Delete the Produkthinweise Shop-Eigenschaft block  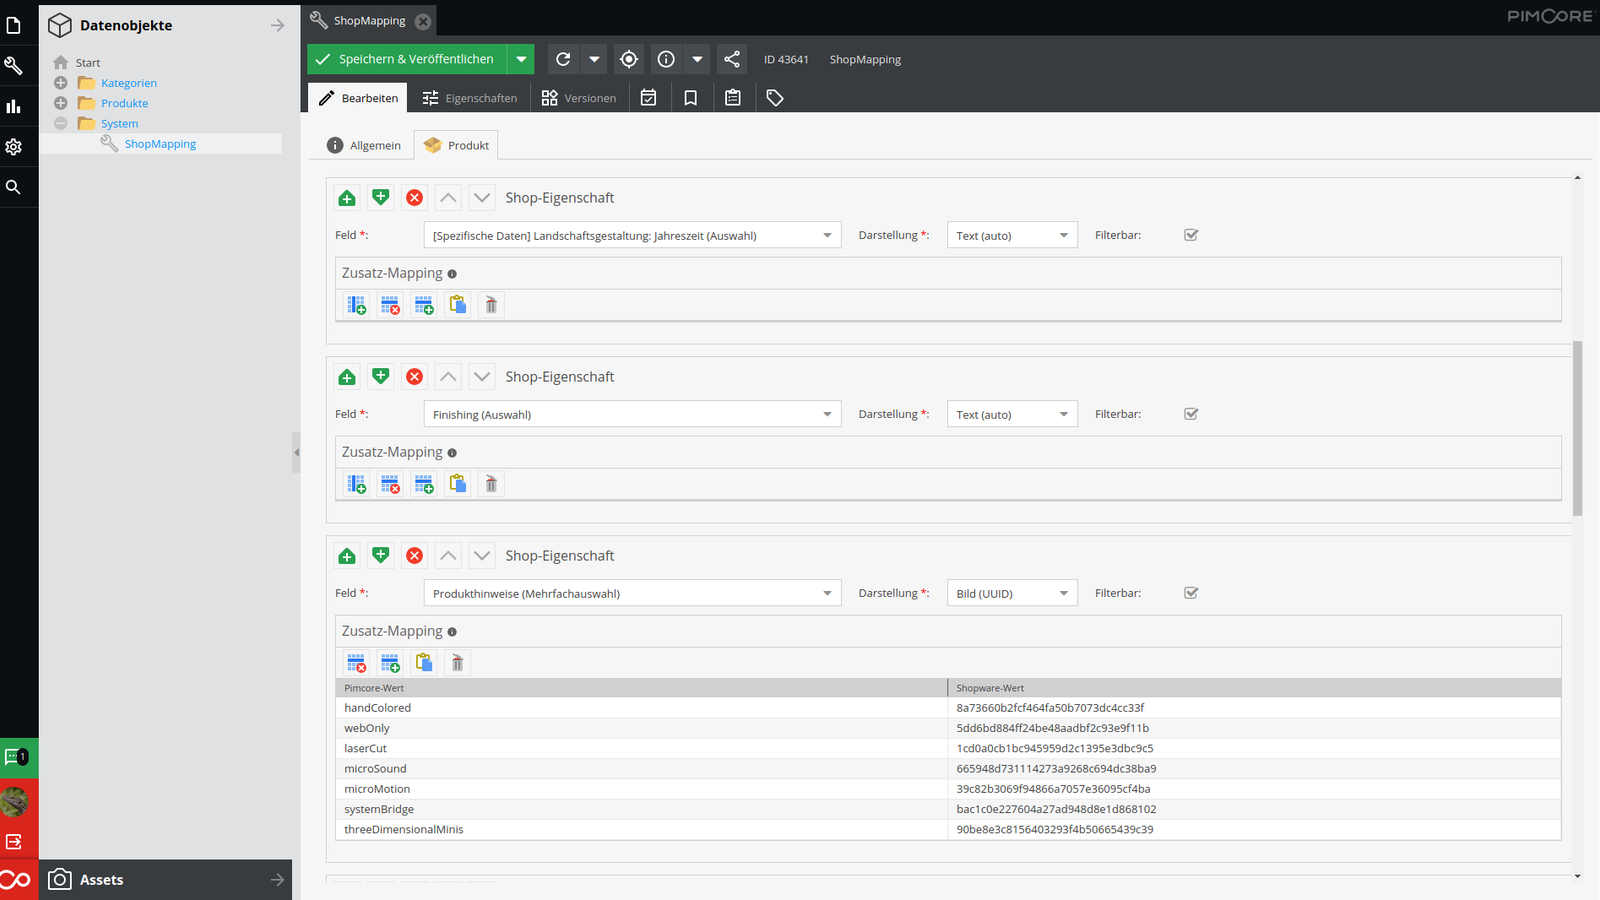click(x=415, y=556)
